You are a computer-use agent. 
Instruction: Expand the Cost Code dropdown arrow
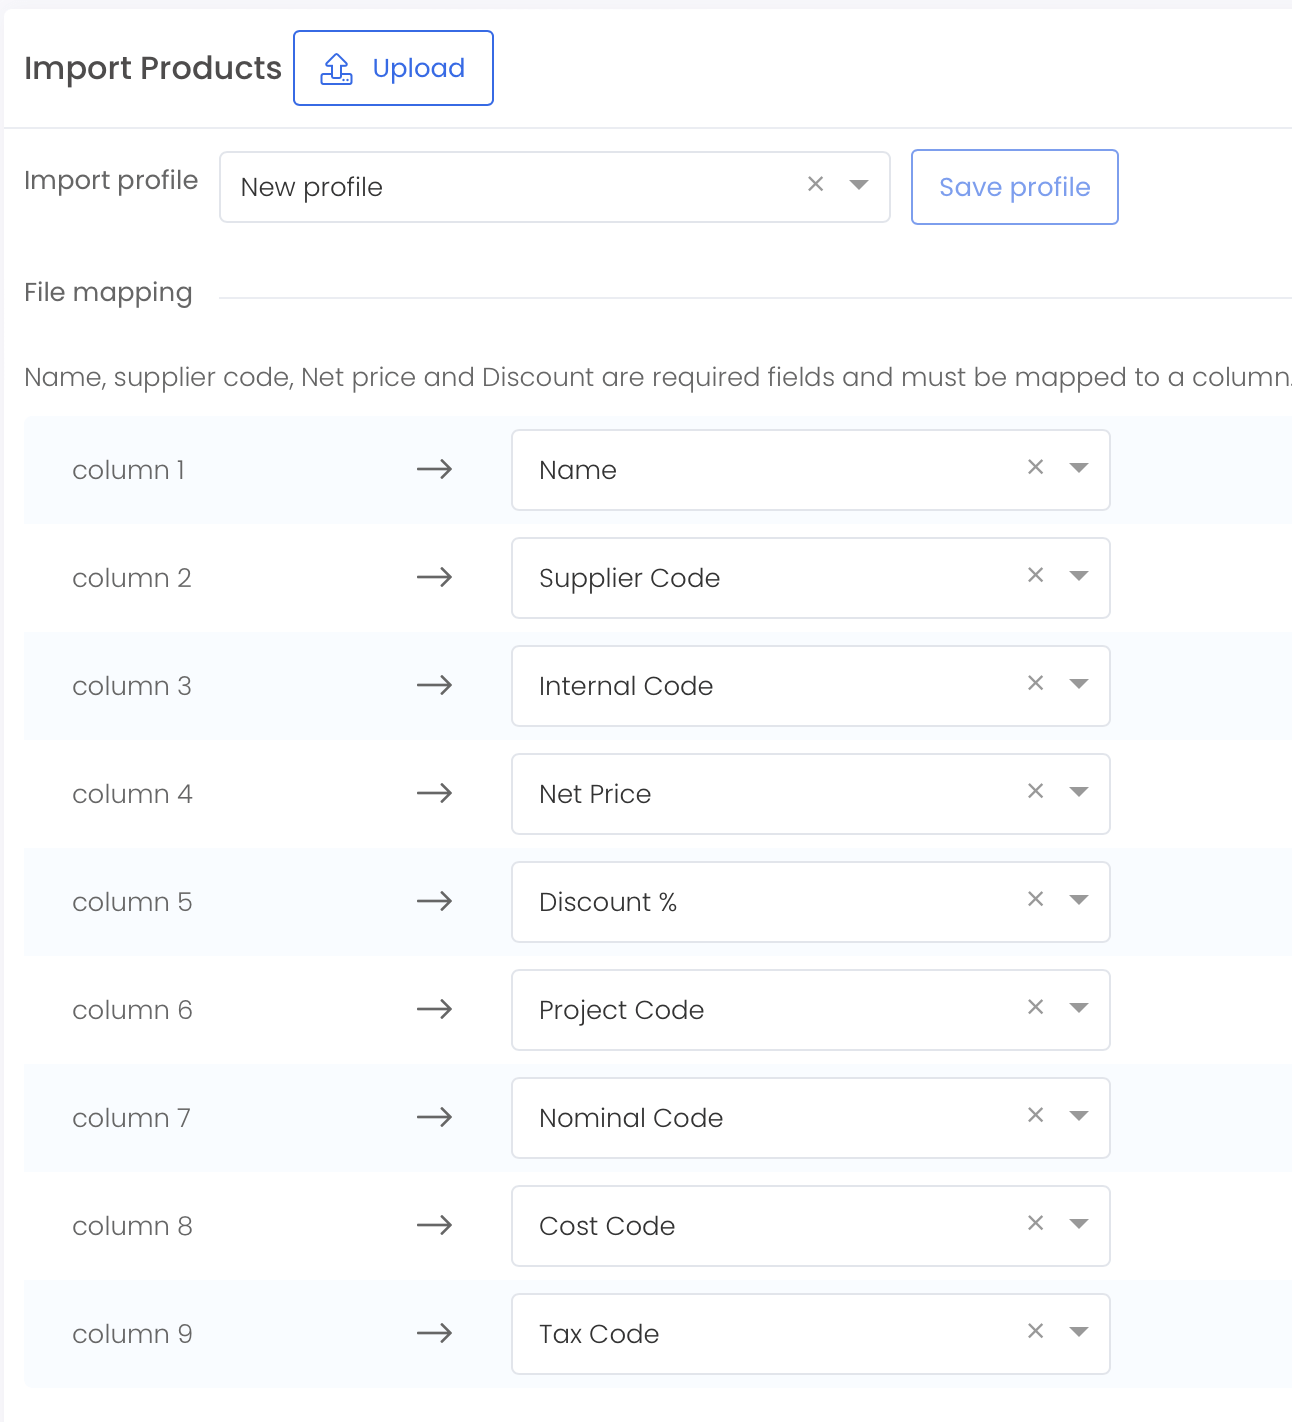pyautogui.click(x=1078, y=1223)
